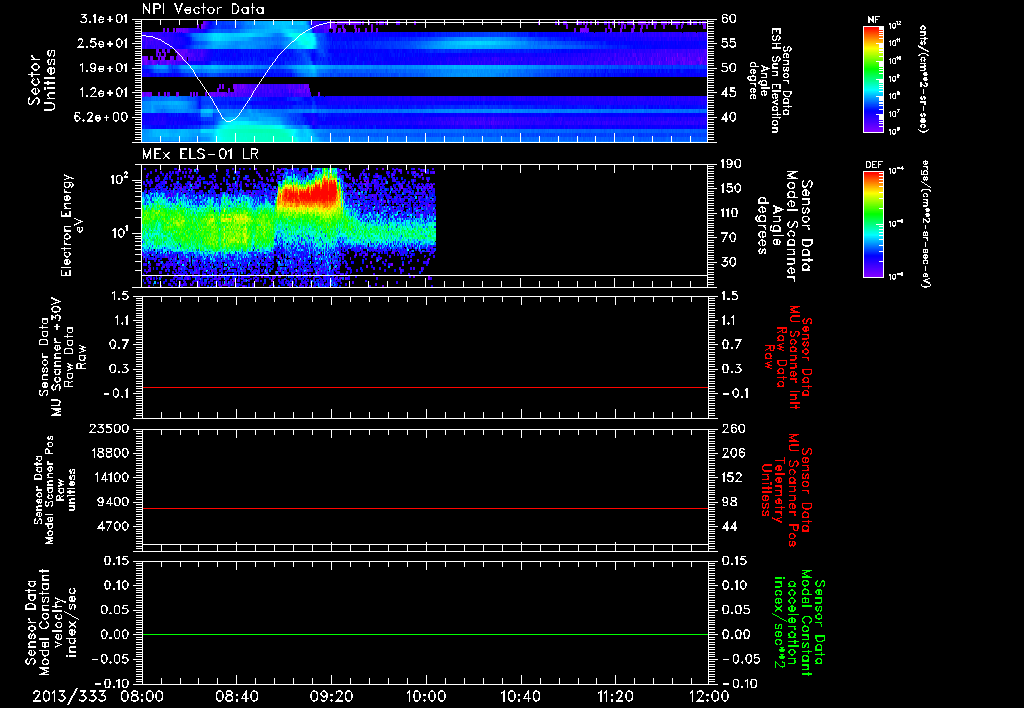Click the white line near Scanner Pos panel bottom
This screenshot has height=708, width=1024.
click(x=424, y=543)
